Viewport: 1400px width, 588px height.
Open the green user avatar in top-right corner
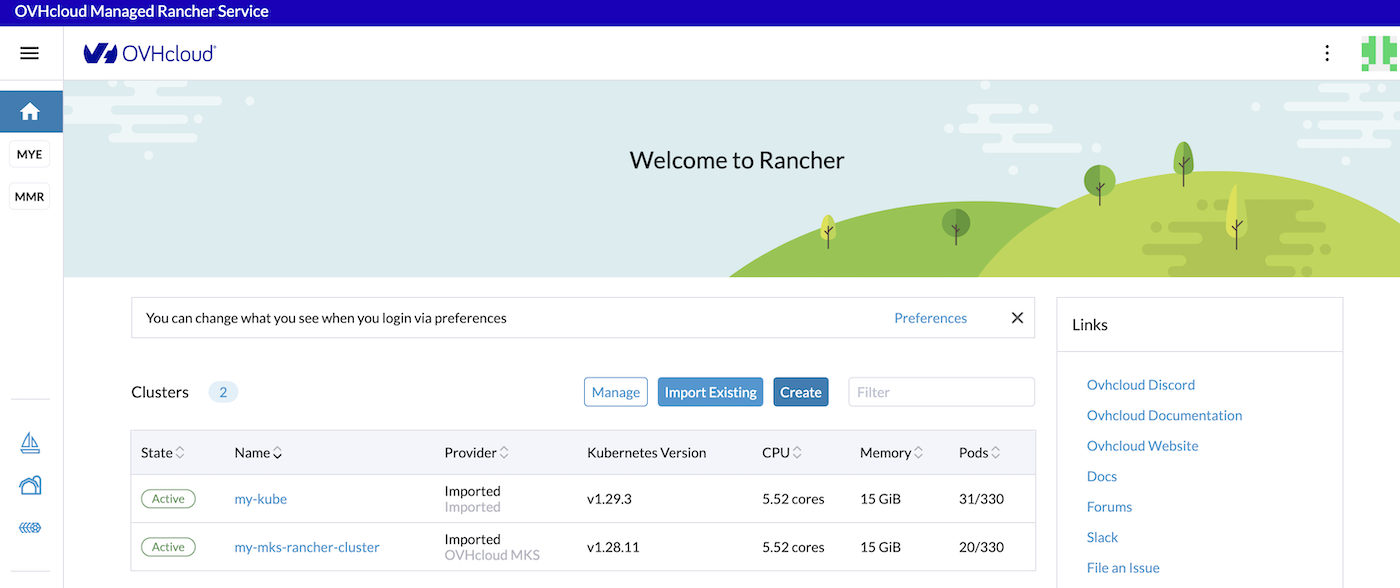point(1381,53)
